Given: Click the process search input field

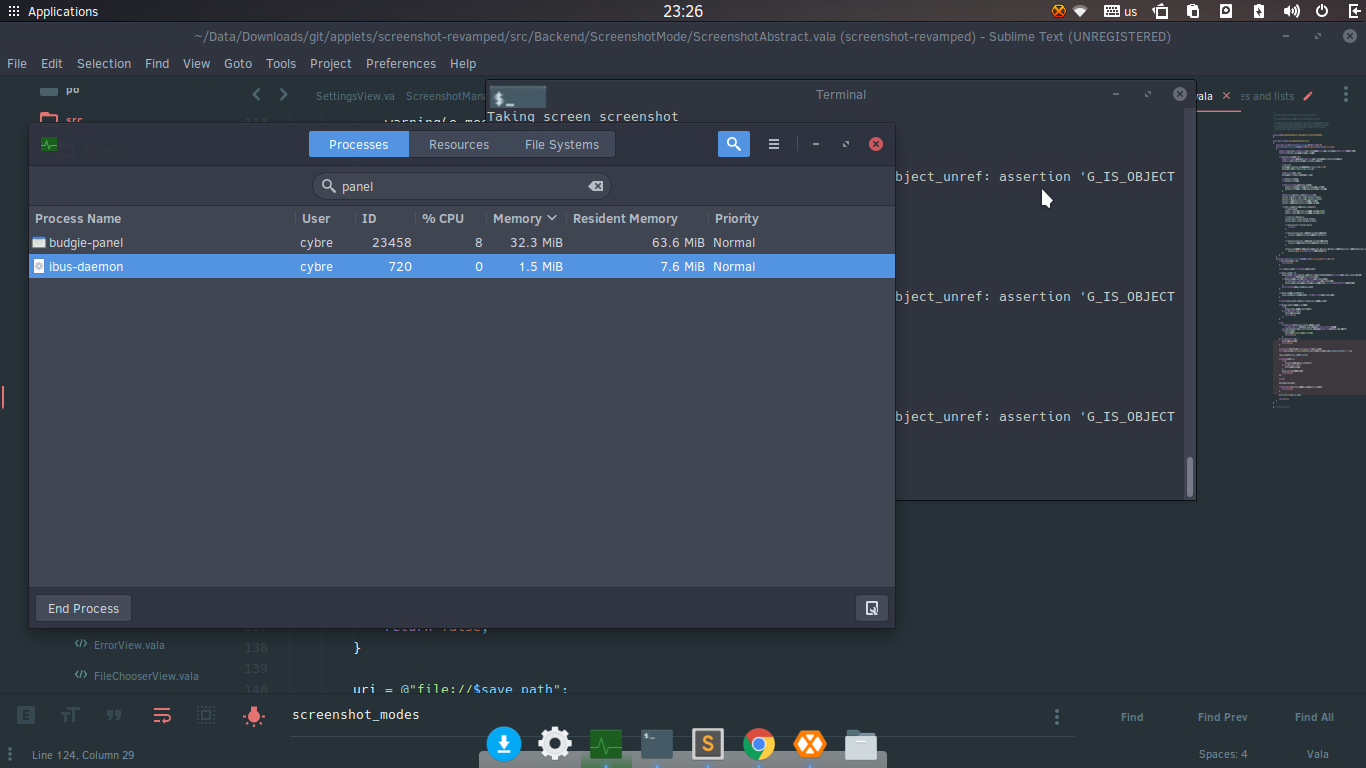Looking at the screenshot, I should click(462, 186).
